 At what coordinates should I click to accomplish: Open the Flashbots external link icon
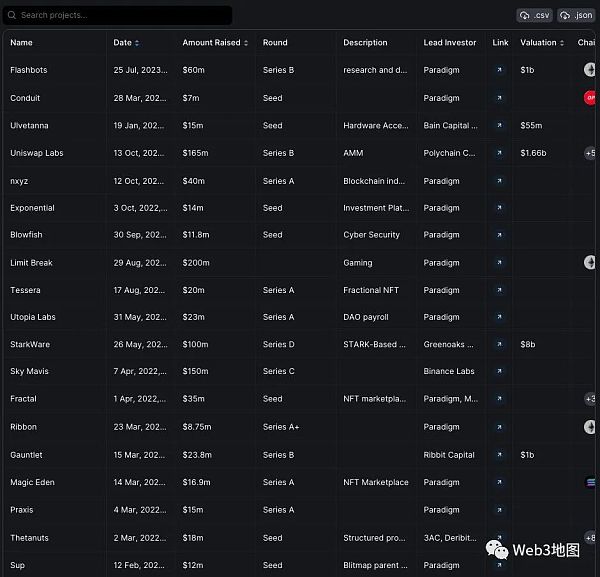[x=500, y=70]
